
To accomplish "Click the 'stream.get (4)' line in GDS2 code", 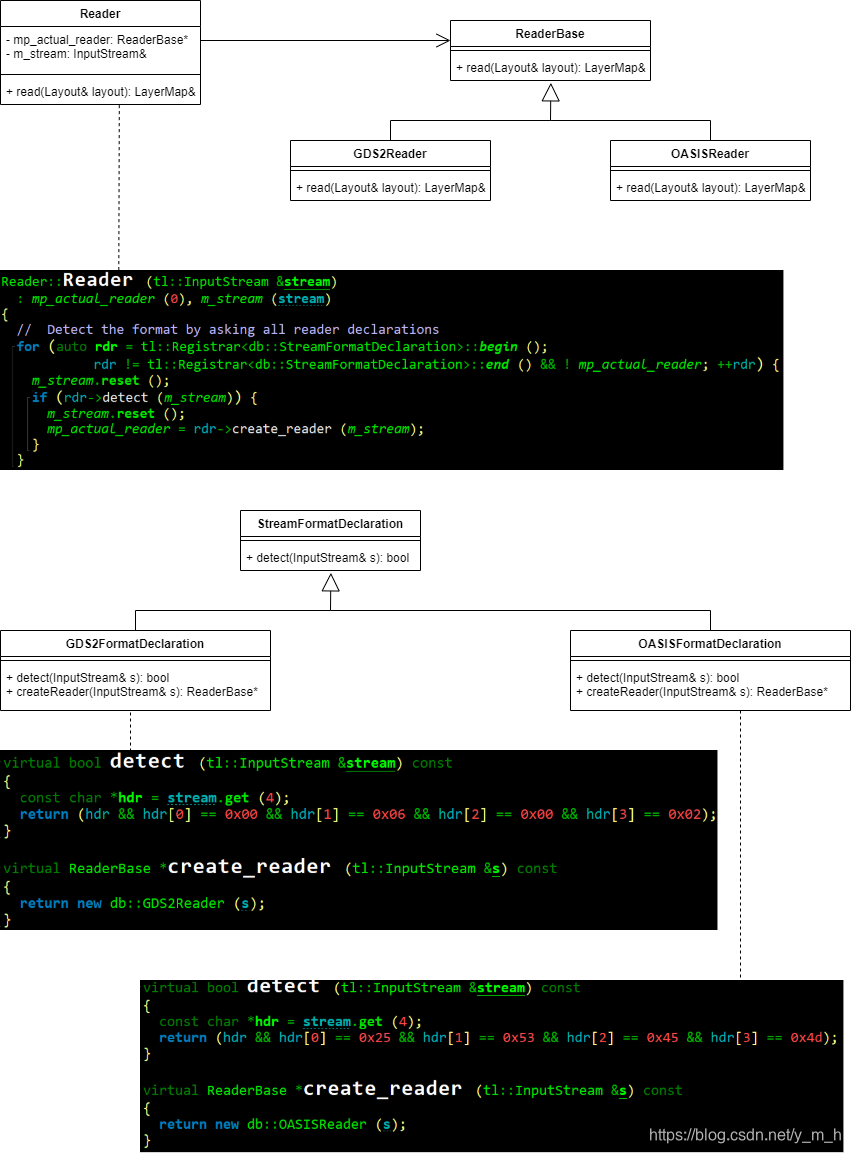I will point(155,798).
